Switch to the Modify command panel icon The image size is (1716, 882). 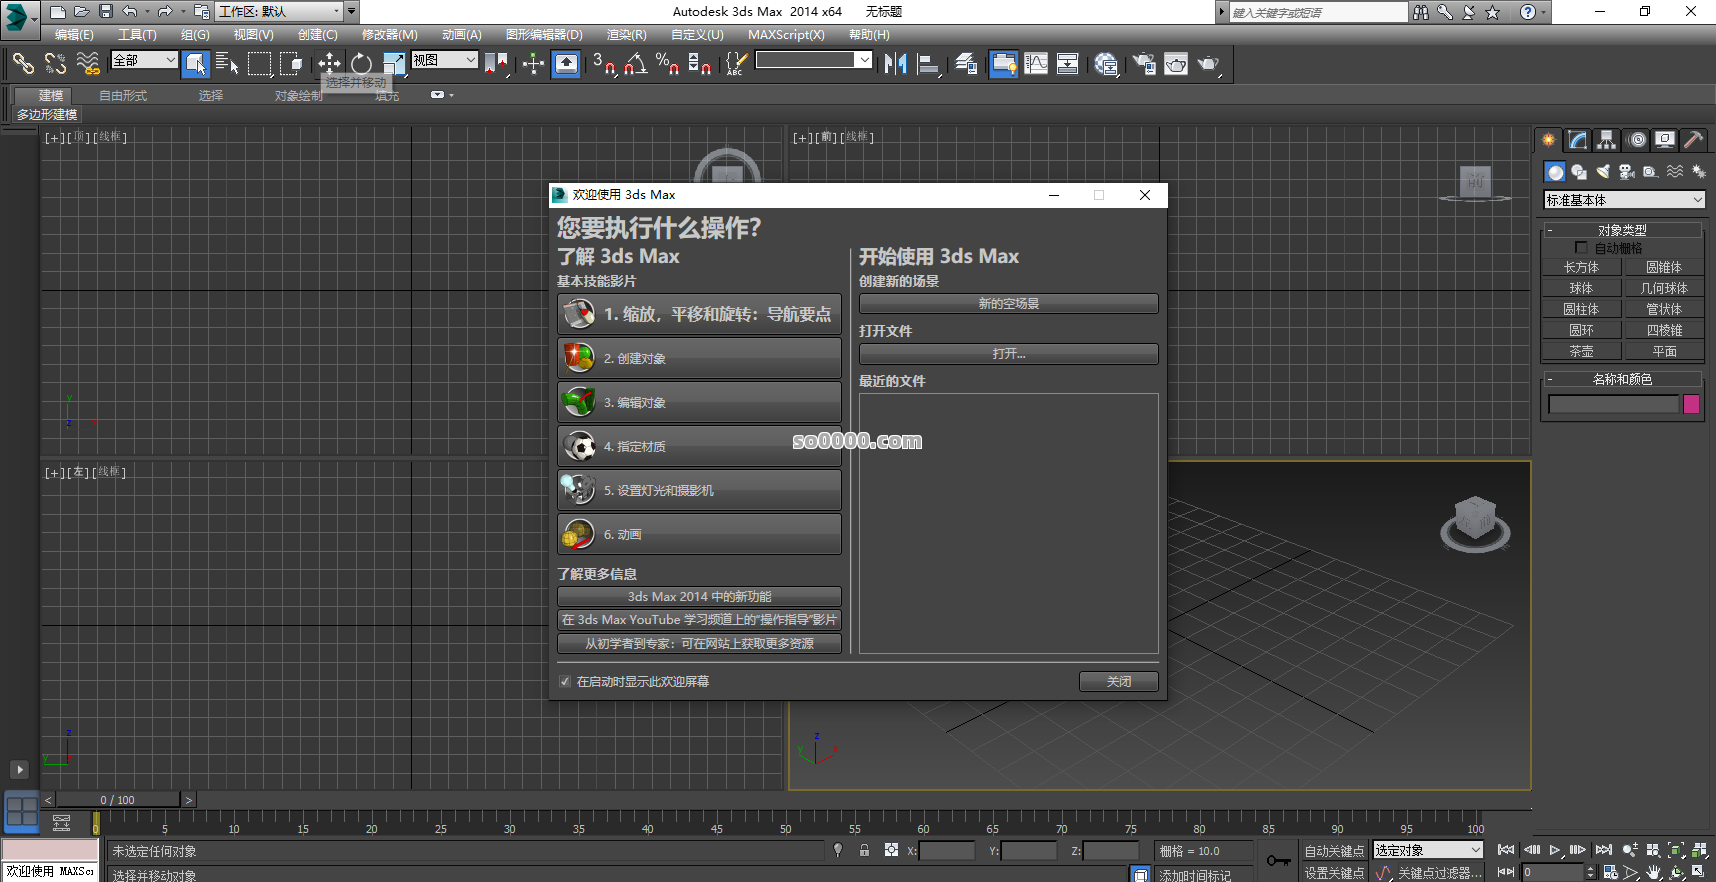(1577, 140)
